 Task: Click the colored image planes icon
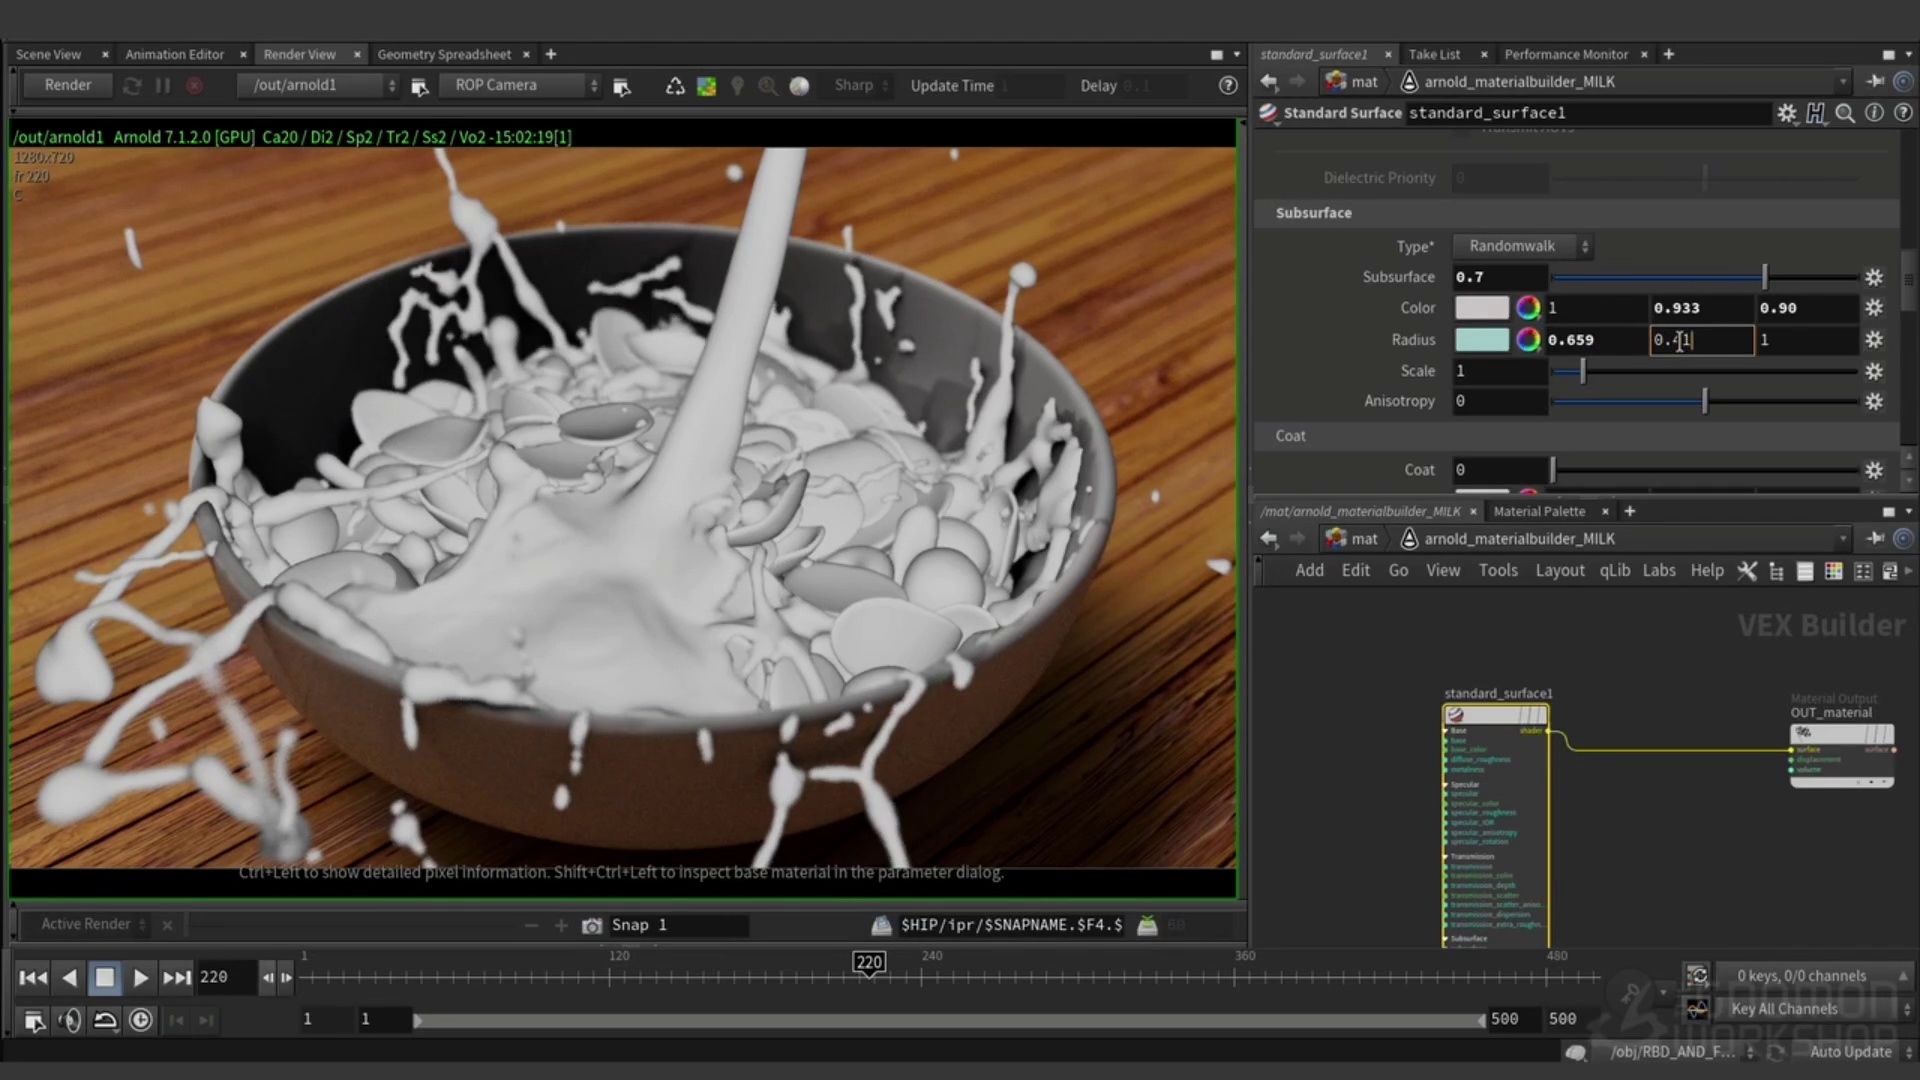tap(706, 86)
